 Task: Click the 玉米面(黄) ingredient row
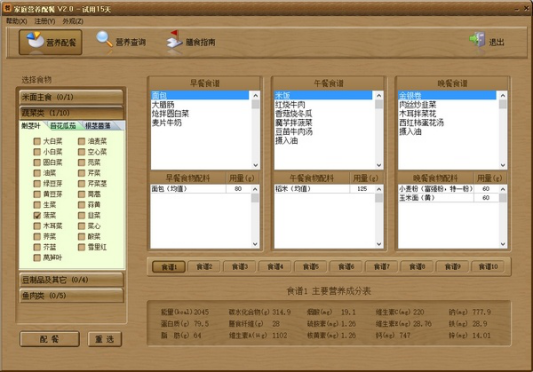click(448, 198)
